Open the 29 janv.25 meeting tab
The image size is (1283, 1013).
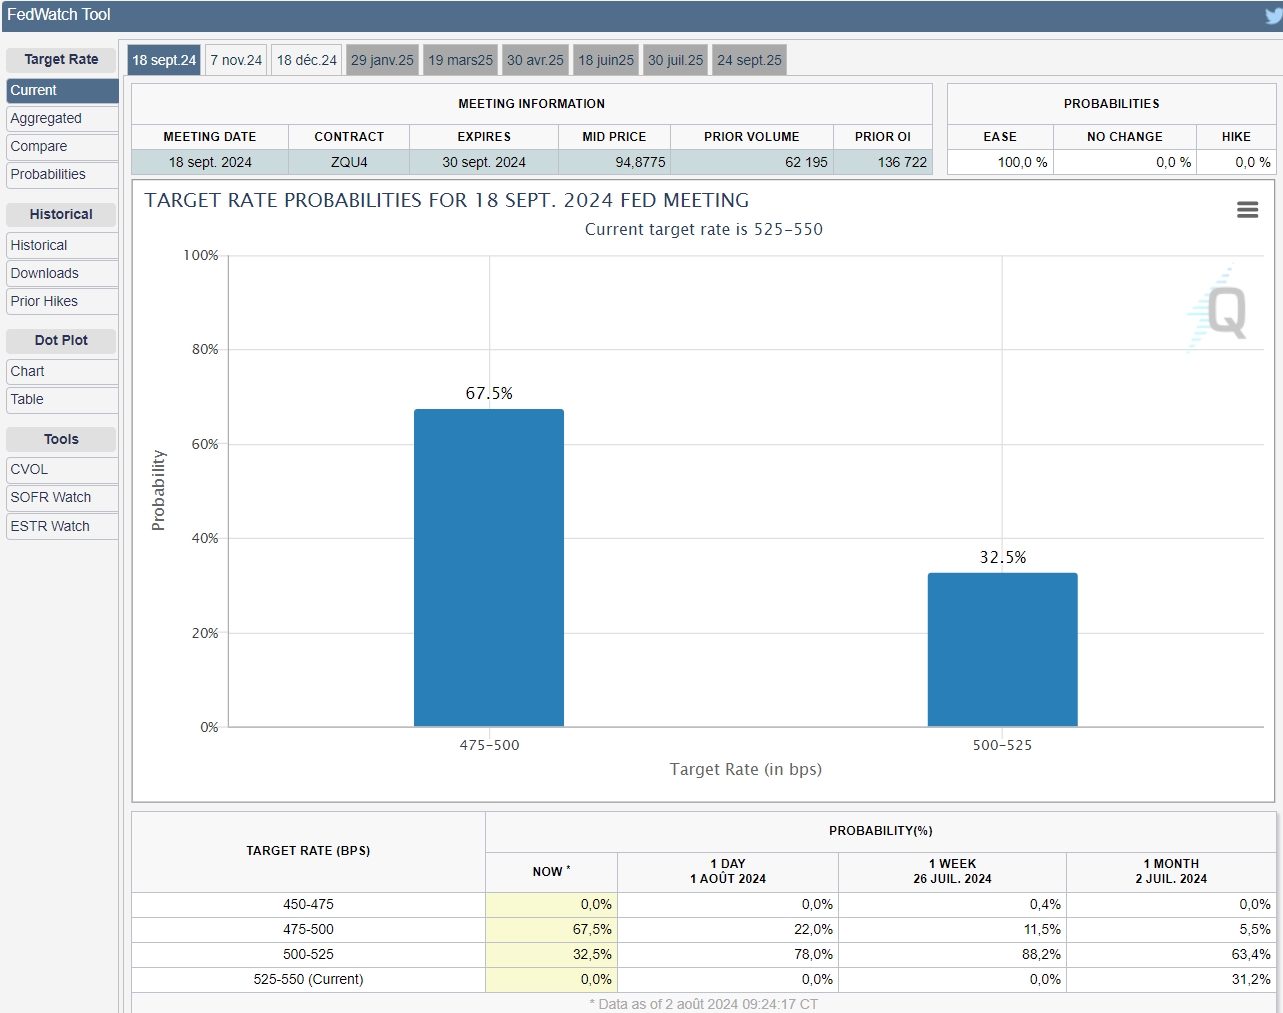click(x=382, y=60)
